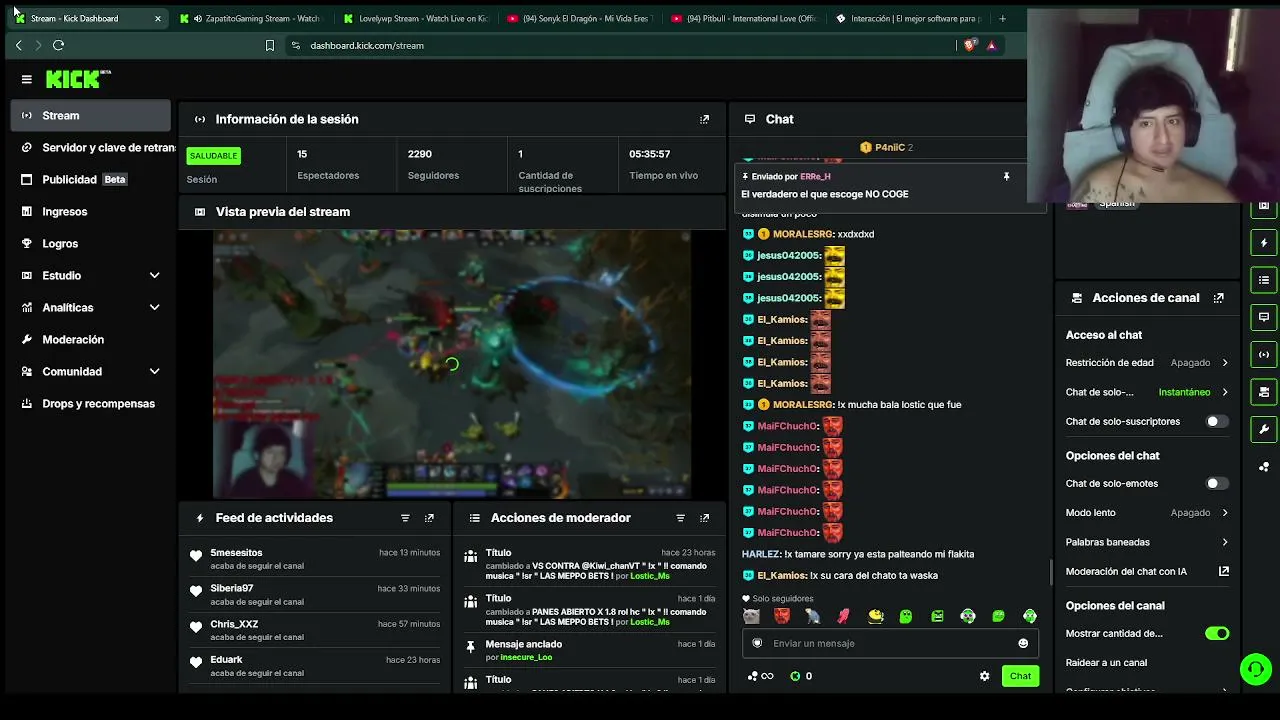1280x720 pixels.
Task: Filter the Feed de actividades list
Action: [405, 518]
